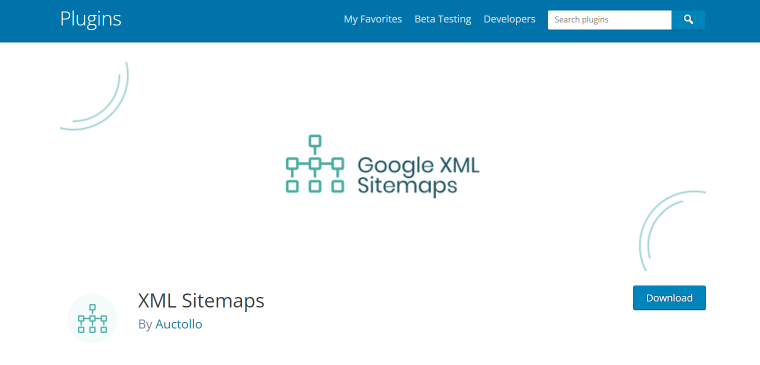760x365 pixels.
Task: Open the Developers page
Action: tap(509, 19)
